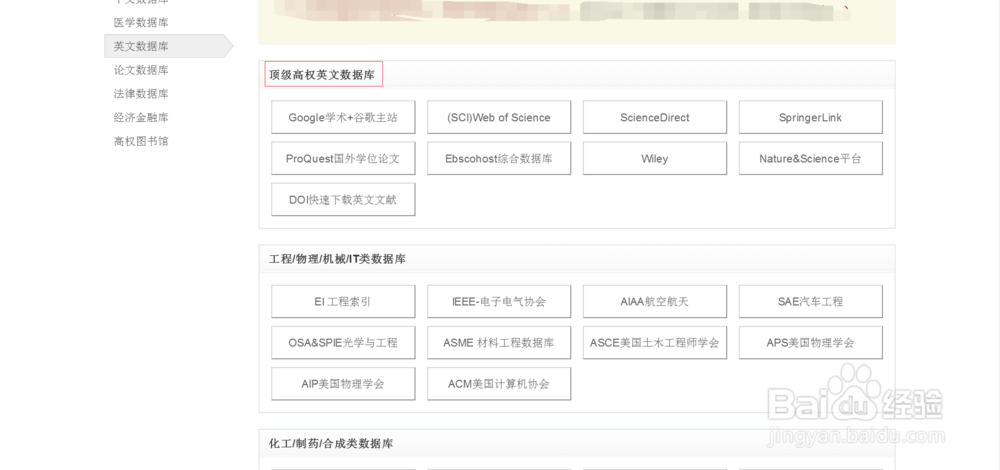Open APS美国物理学会 database
Image resolution: width=1000 pixels, height=470 pixels.
point(811,343)
